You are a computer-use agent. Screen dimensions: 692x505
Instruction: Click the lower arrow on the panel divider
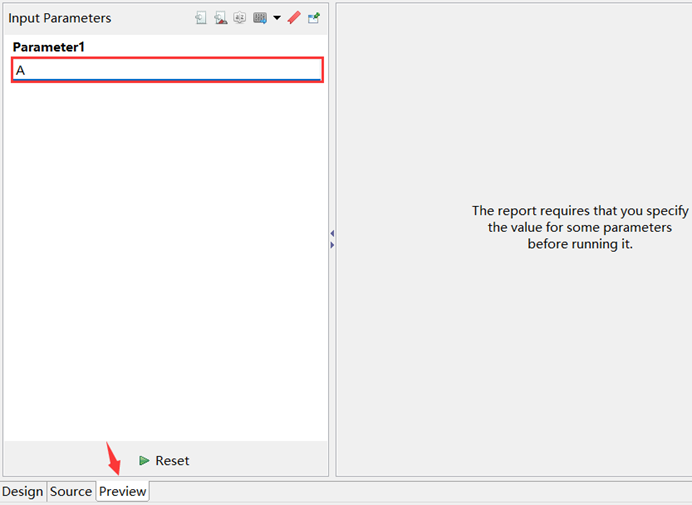[x=332, y=245]
